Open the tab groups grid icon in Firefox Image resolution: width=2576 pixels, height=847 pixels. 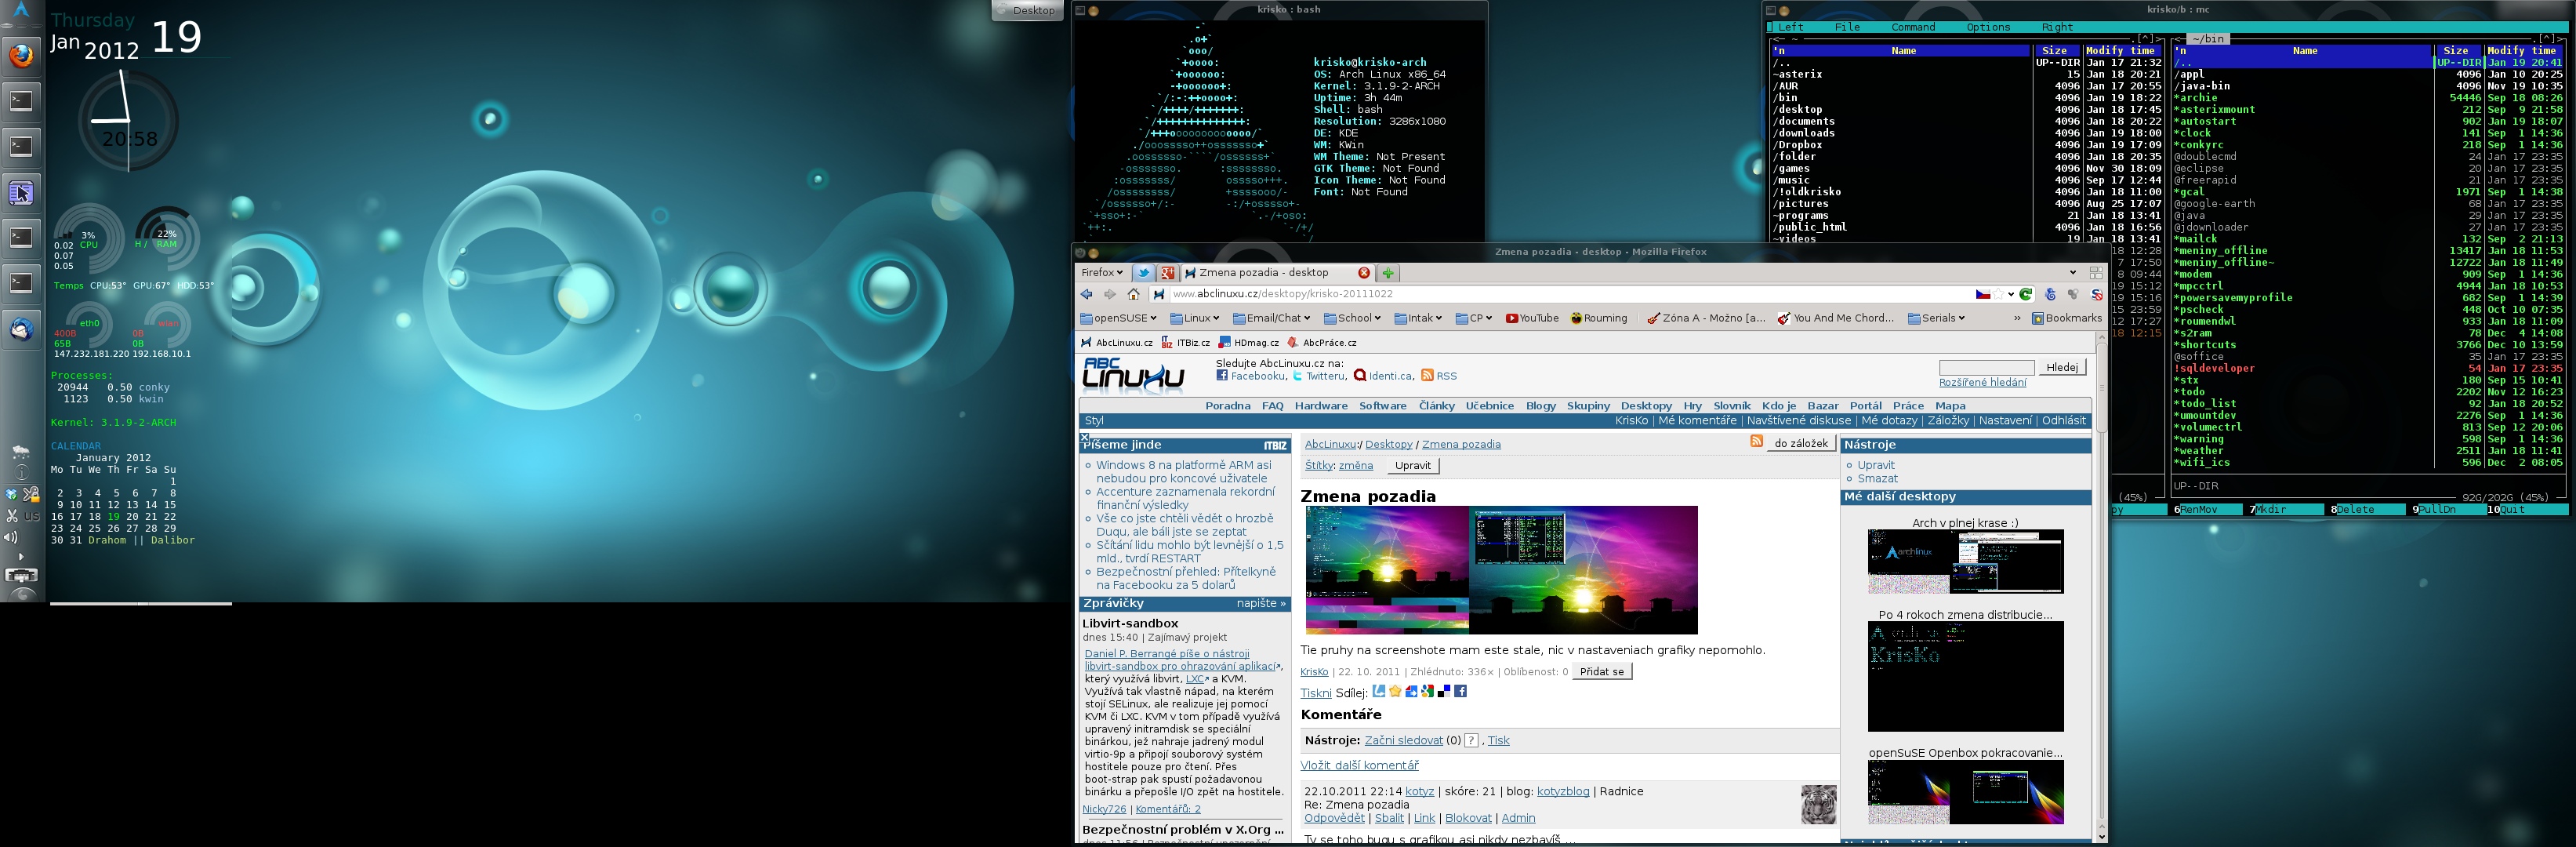[2095, 273]
